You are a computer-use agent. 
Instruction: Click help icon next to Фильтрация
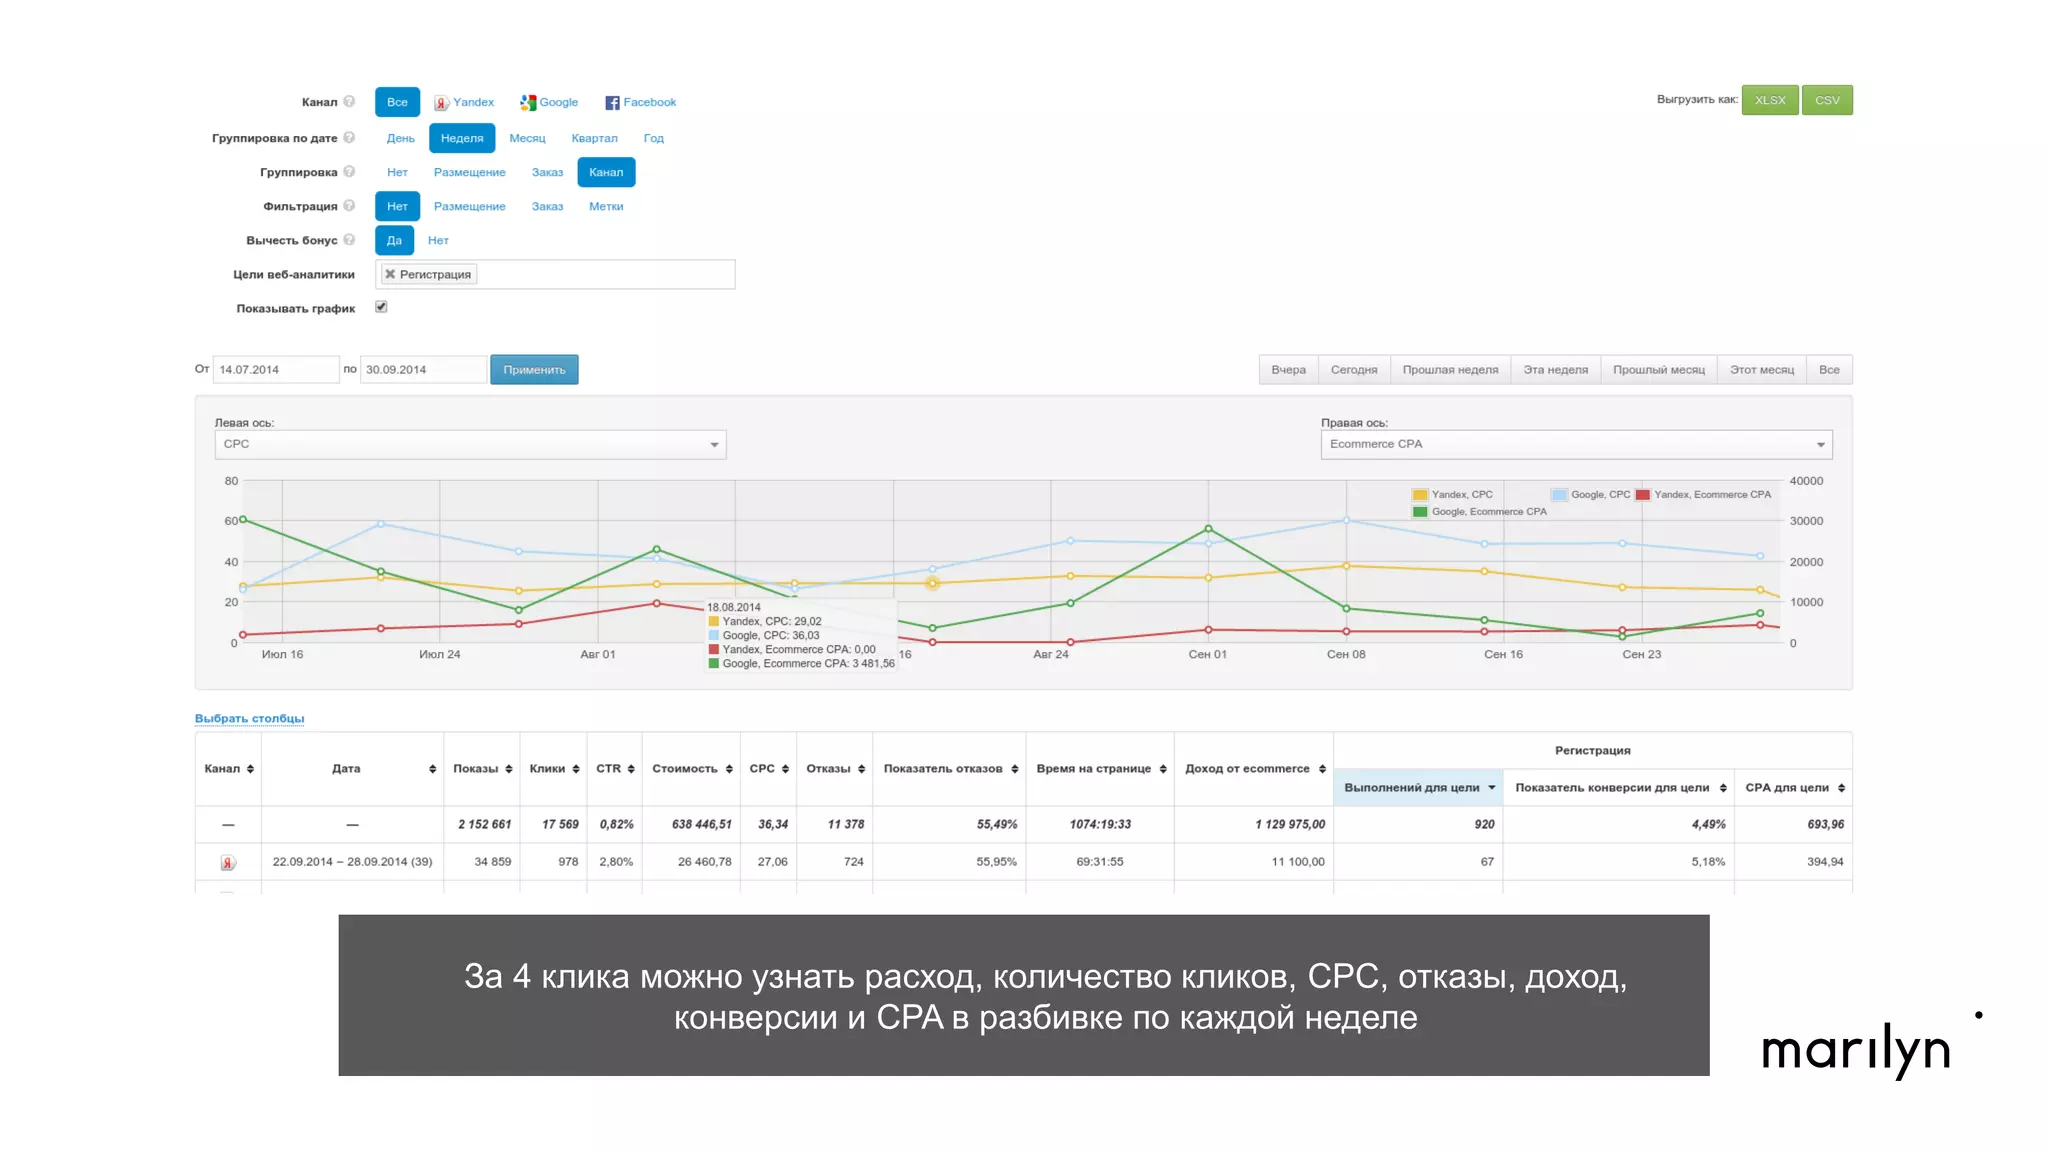[x=349, y=205]
